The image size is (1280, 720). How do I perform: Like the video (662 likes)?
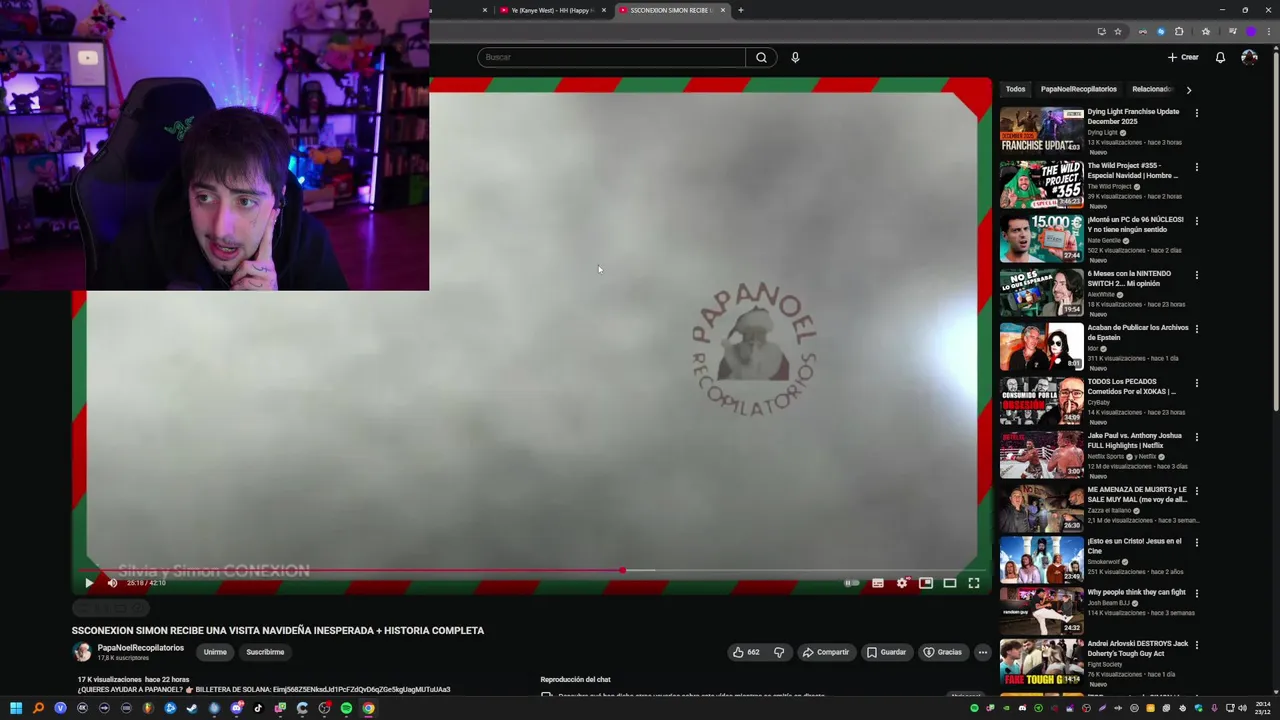pos(746,652)
